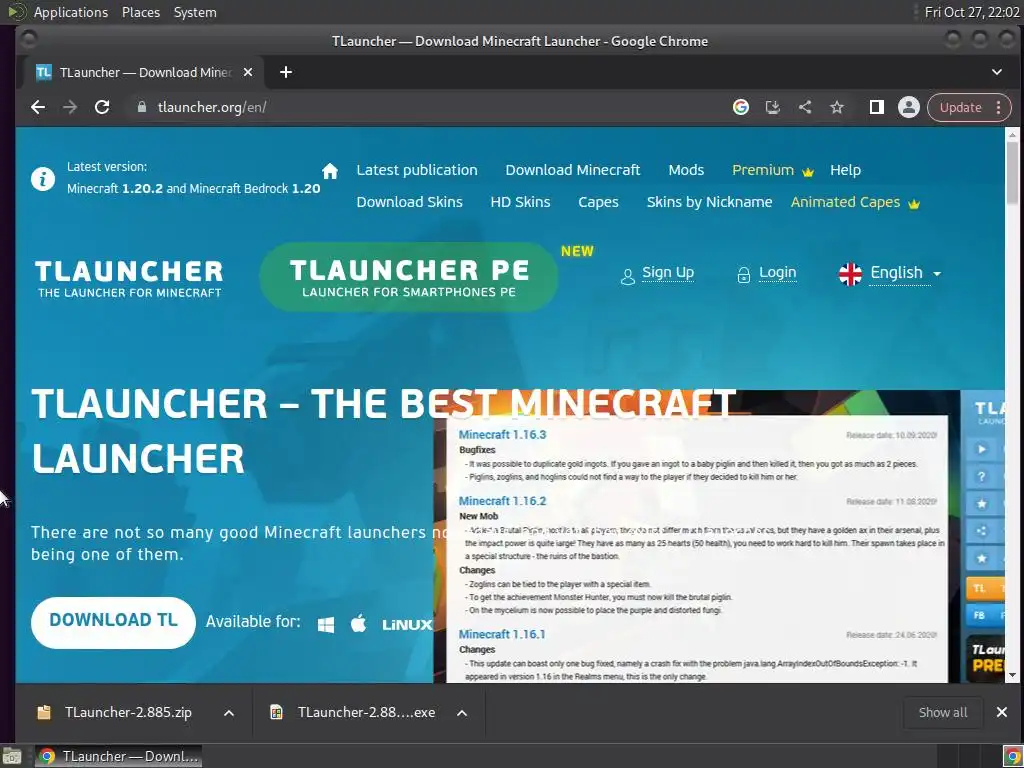The height and width of the screenshot is (768, 1024).
Task: Click the Sign Up link
Action: (667, 272)
